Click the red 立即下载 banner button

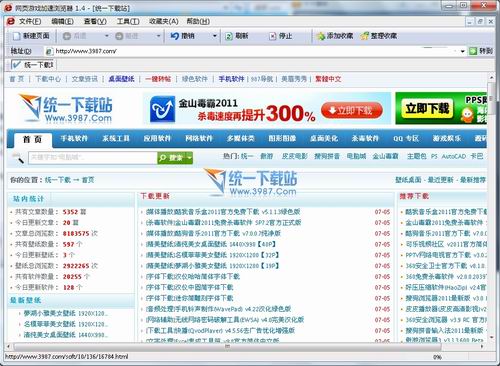pyautogui.click(x=352, y=110)
